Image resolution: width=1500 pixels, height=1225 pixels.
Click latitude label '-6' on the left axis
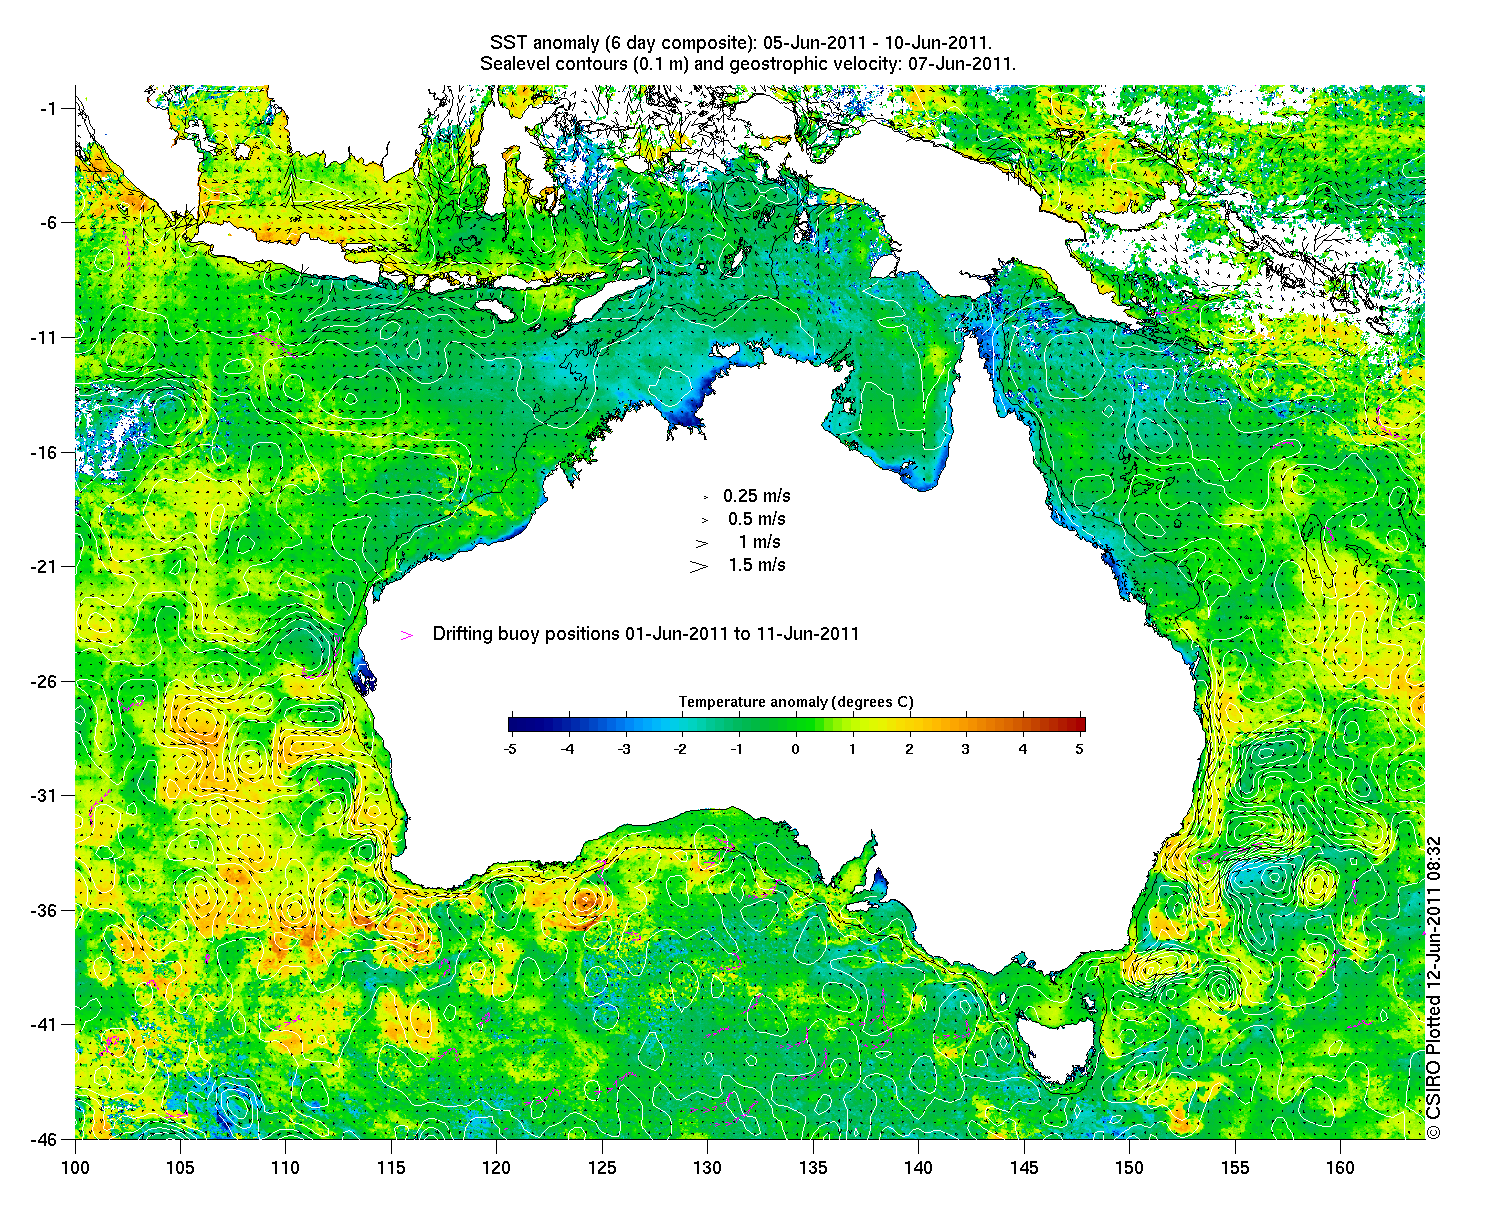48,222
